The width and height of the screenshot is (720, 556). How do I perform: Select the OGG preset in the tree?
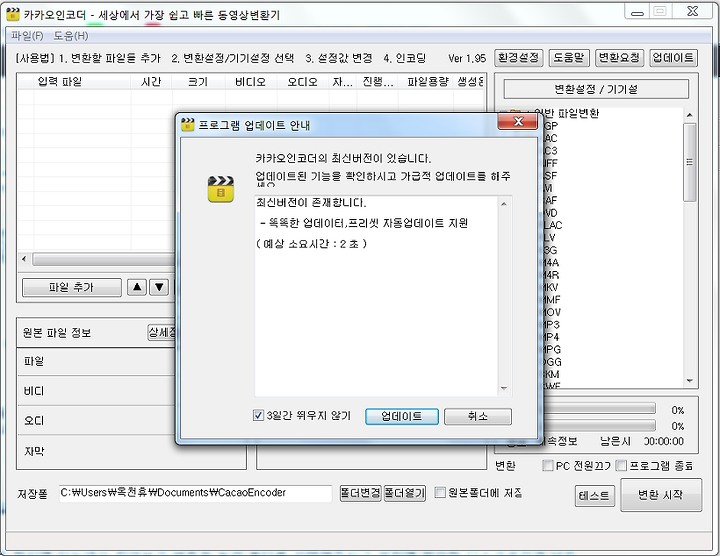click(552, 362)
